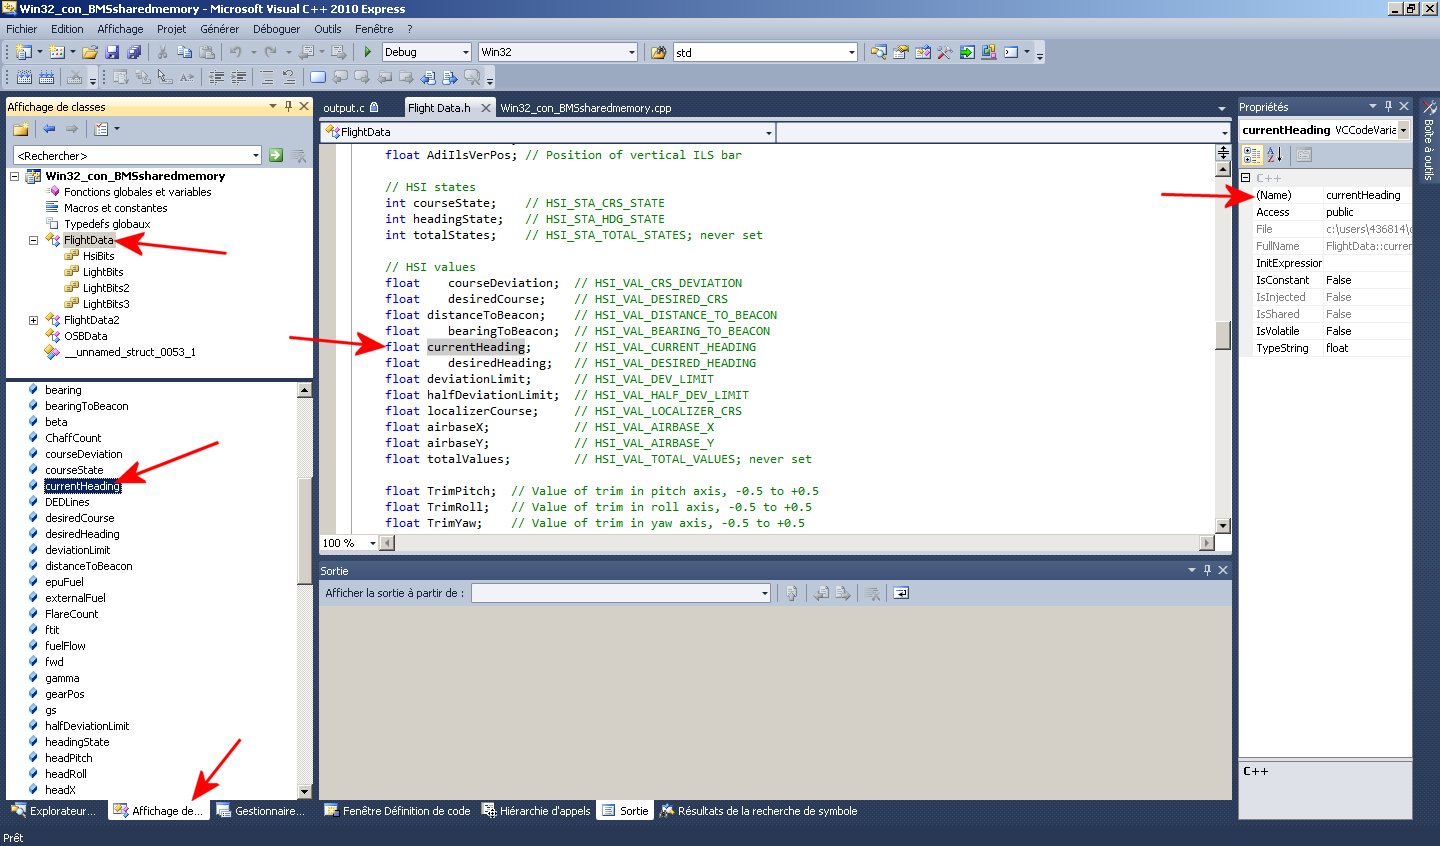The height and width of the screenshot is (846, 1440).
Task: Open the Outils menu
Action: point(327,29)
